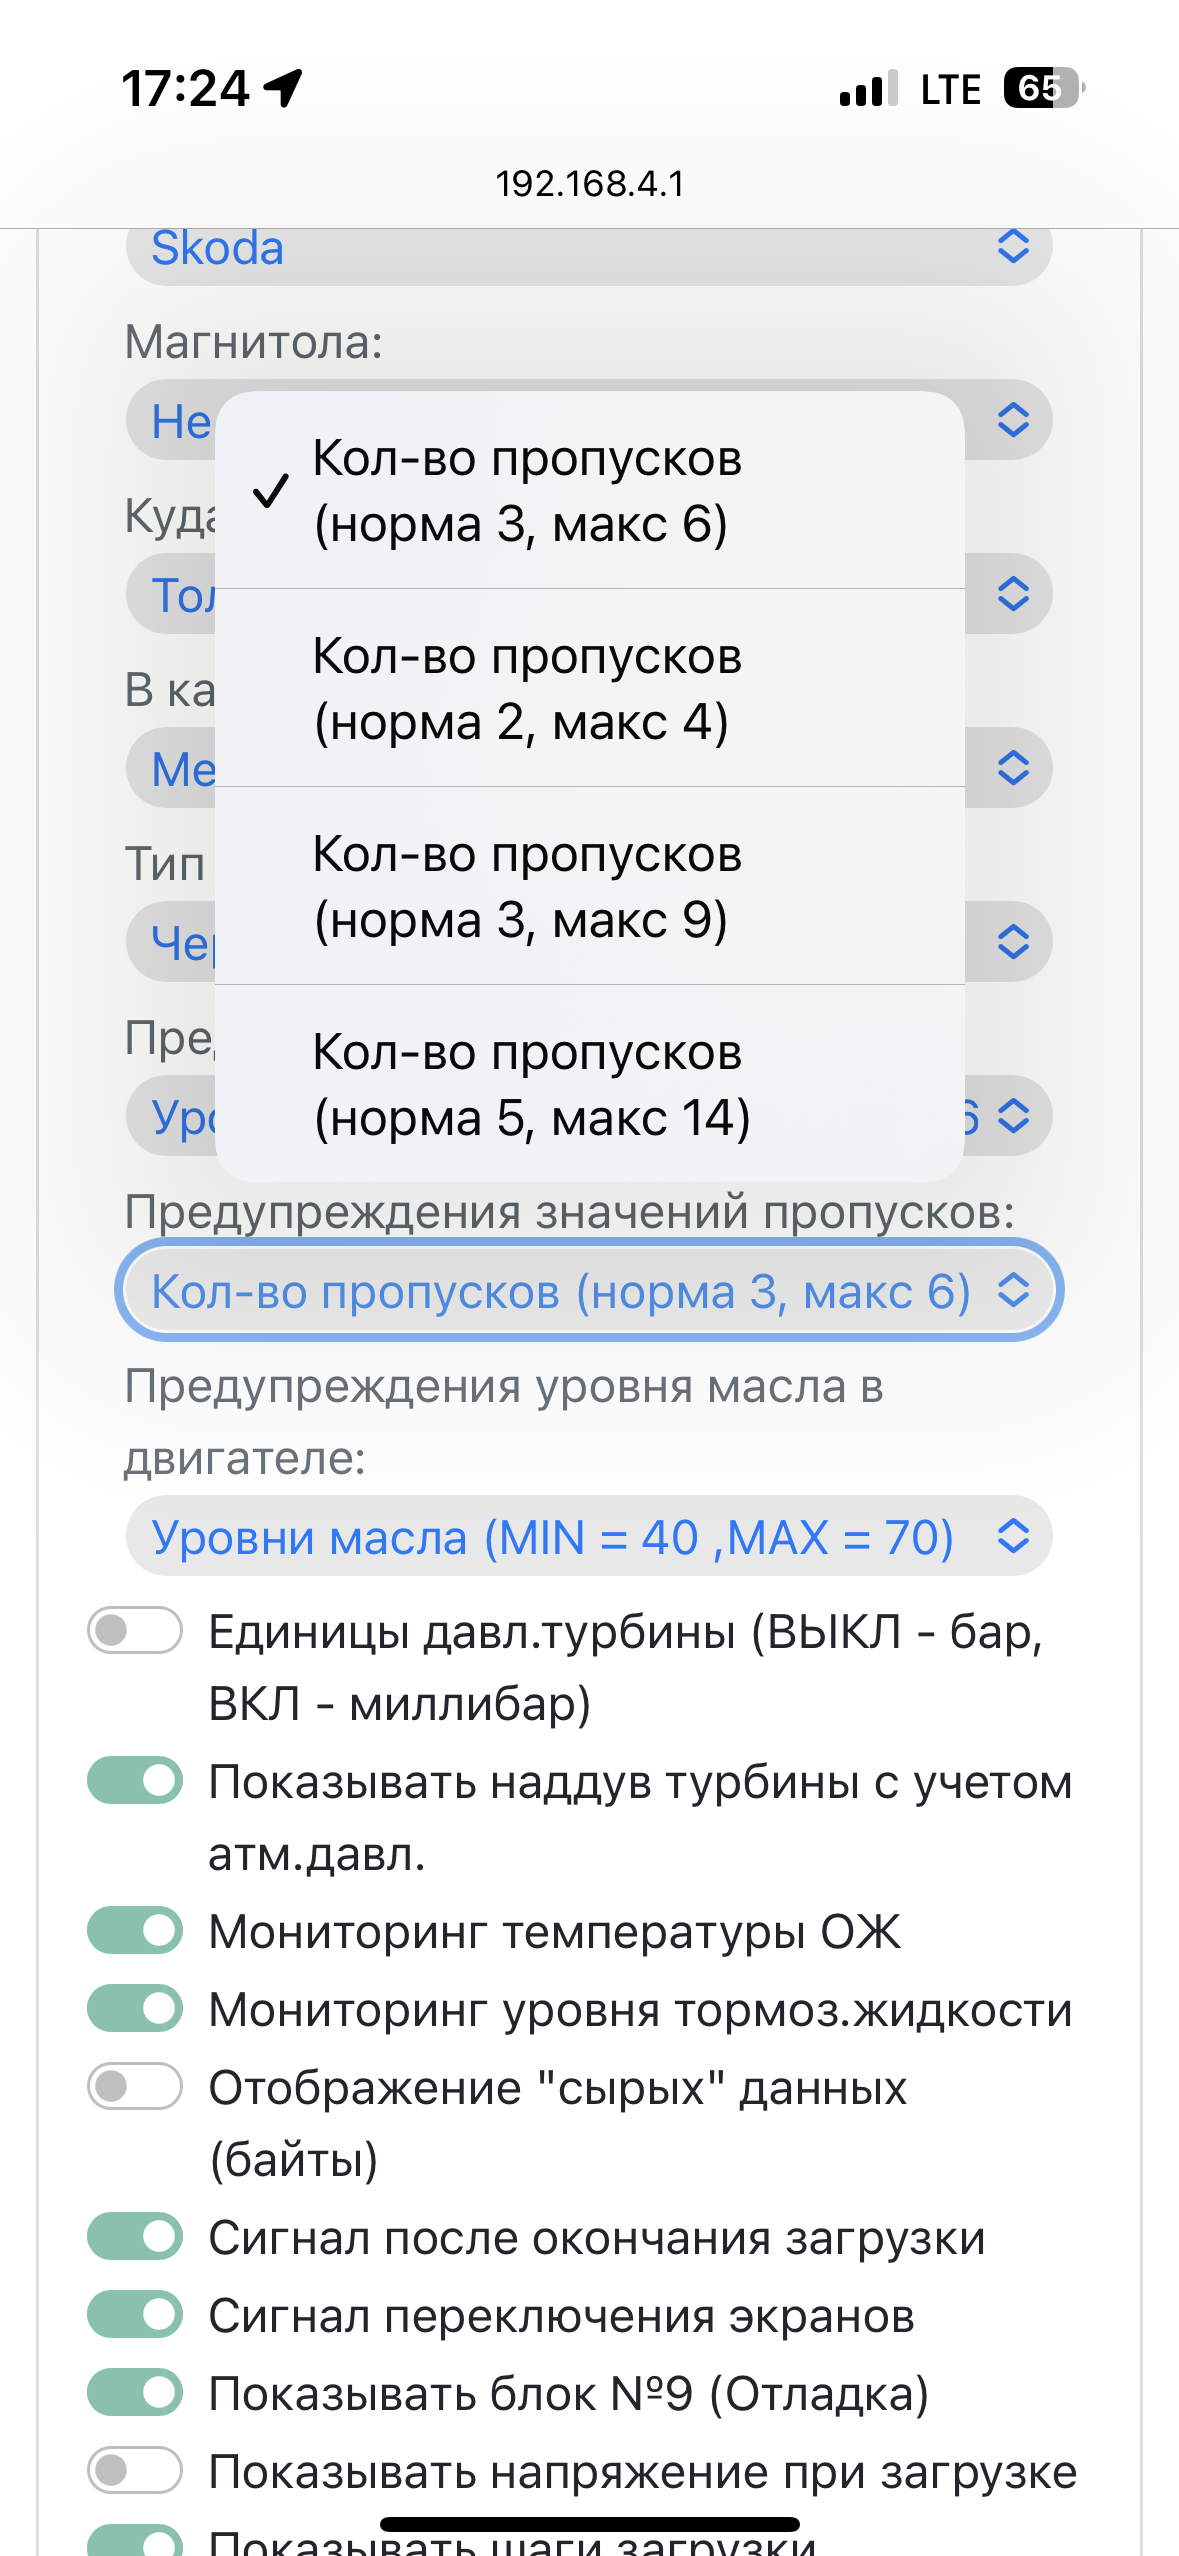Enable Отображение сырых данных (байты)
The image size is (1179, 2556).
pyautogui.click(x=135, y=2087)
